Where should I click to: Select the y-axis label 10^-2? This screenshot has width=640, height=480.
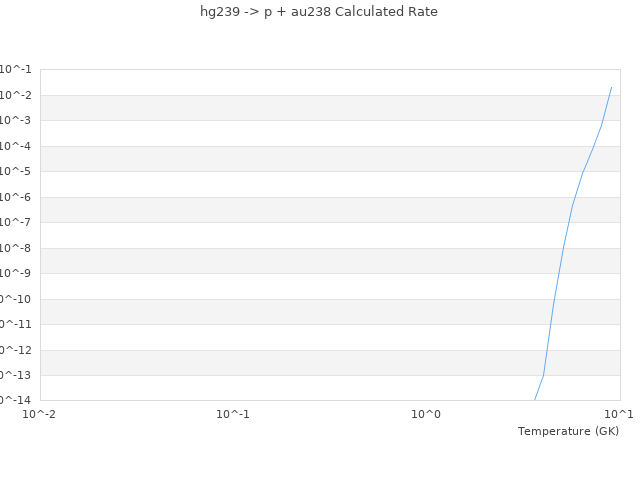[x=15, y=95]
